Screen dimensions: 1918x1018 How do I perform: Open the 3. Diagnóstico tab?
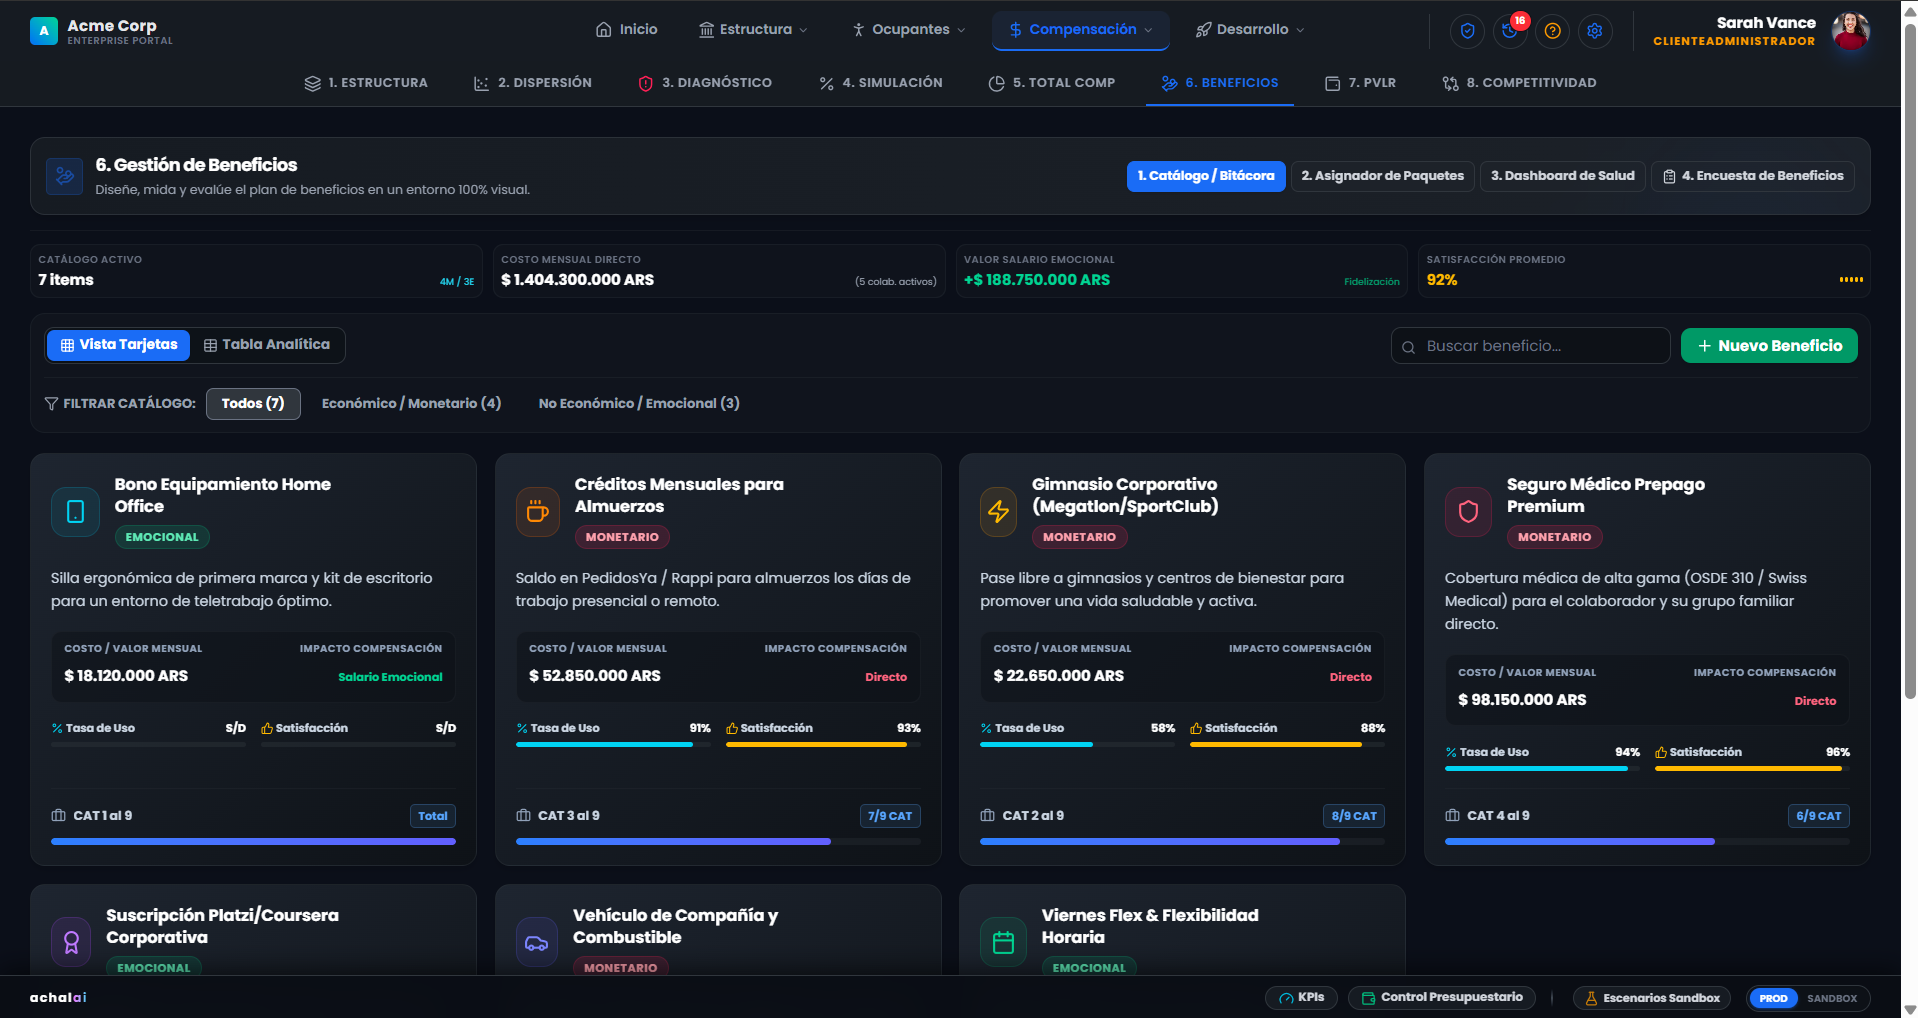coord(705,83)
